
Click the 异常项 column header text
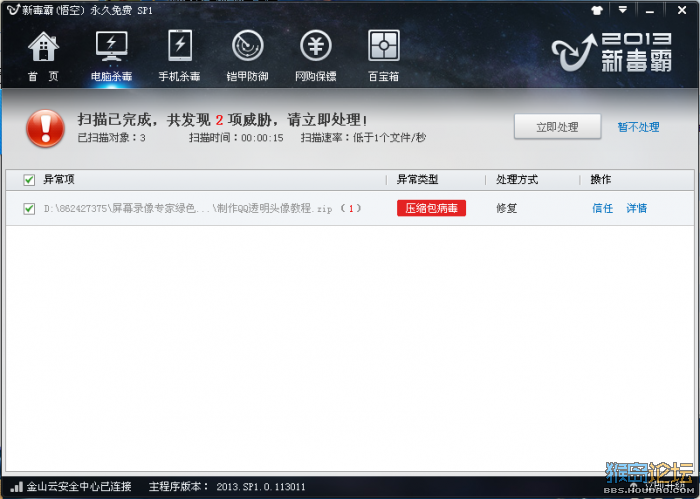(58, 179)
